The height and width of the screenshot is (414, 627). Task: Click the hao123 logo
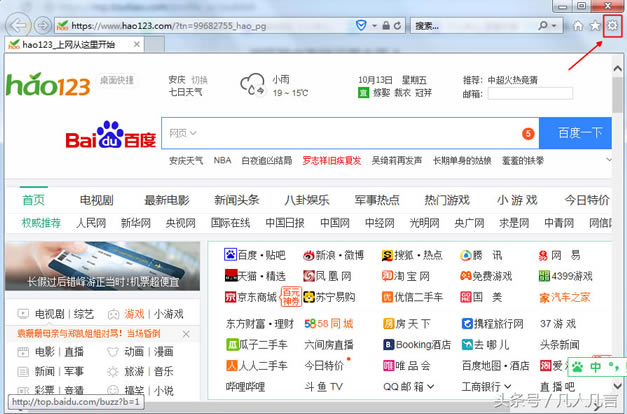[48, 85]
